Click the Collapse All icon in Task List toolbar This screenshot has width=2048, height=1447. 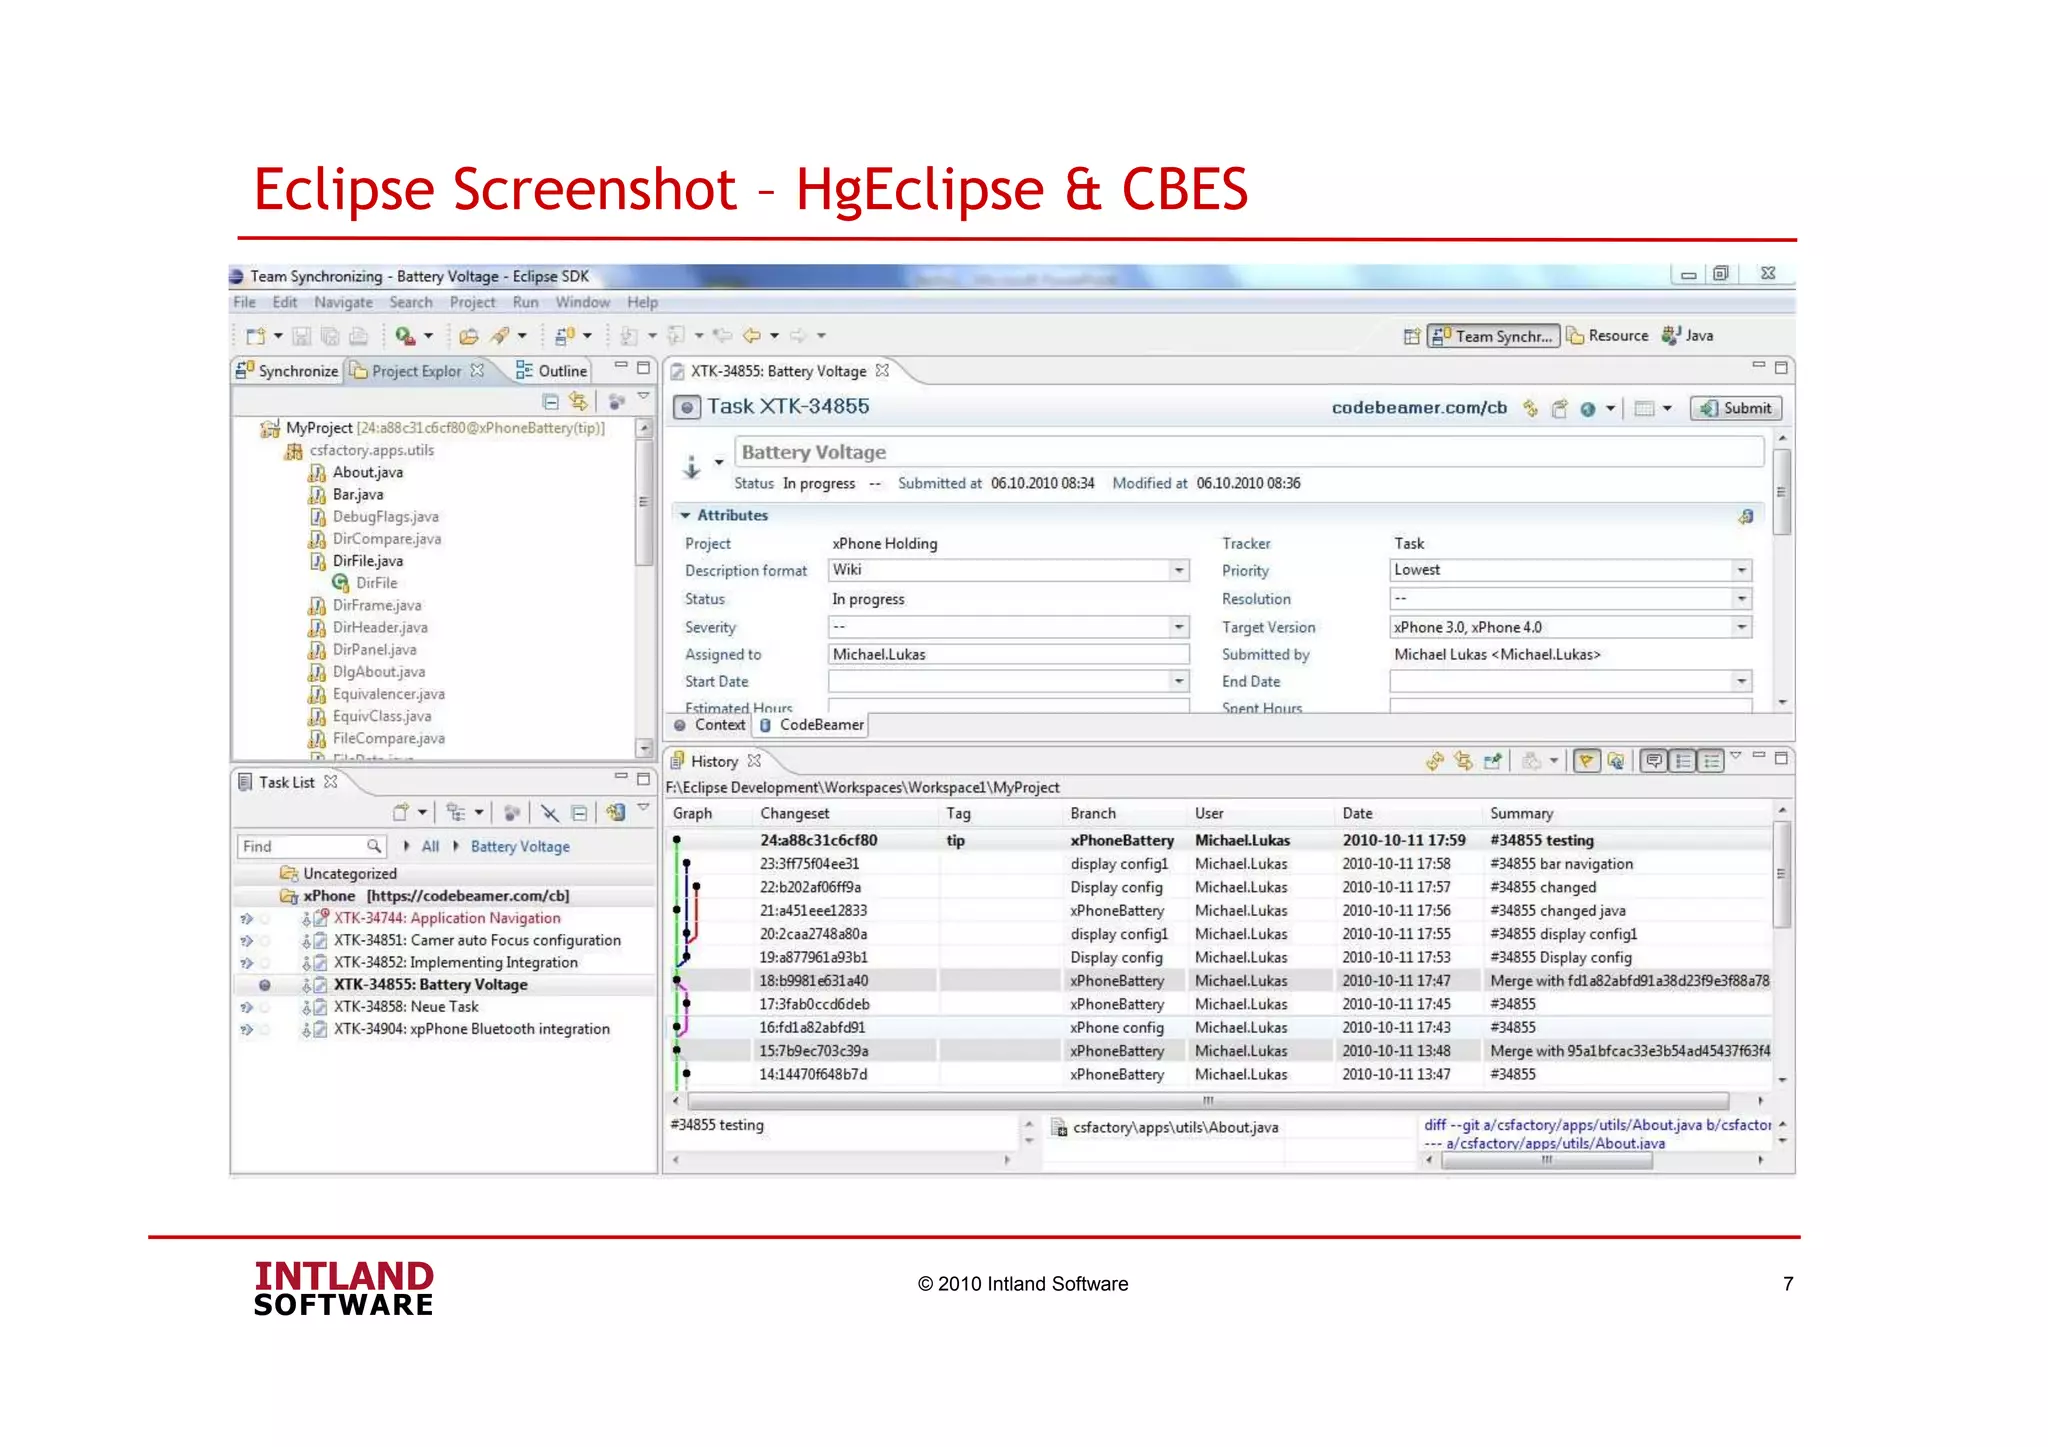coord(579,813)
